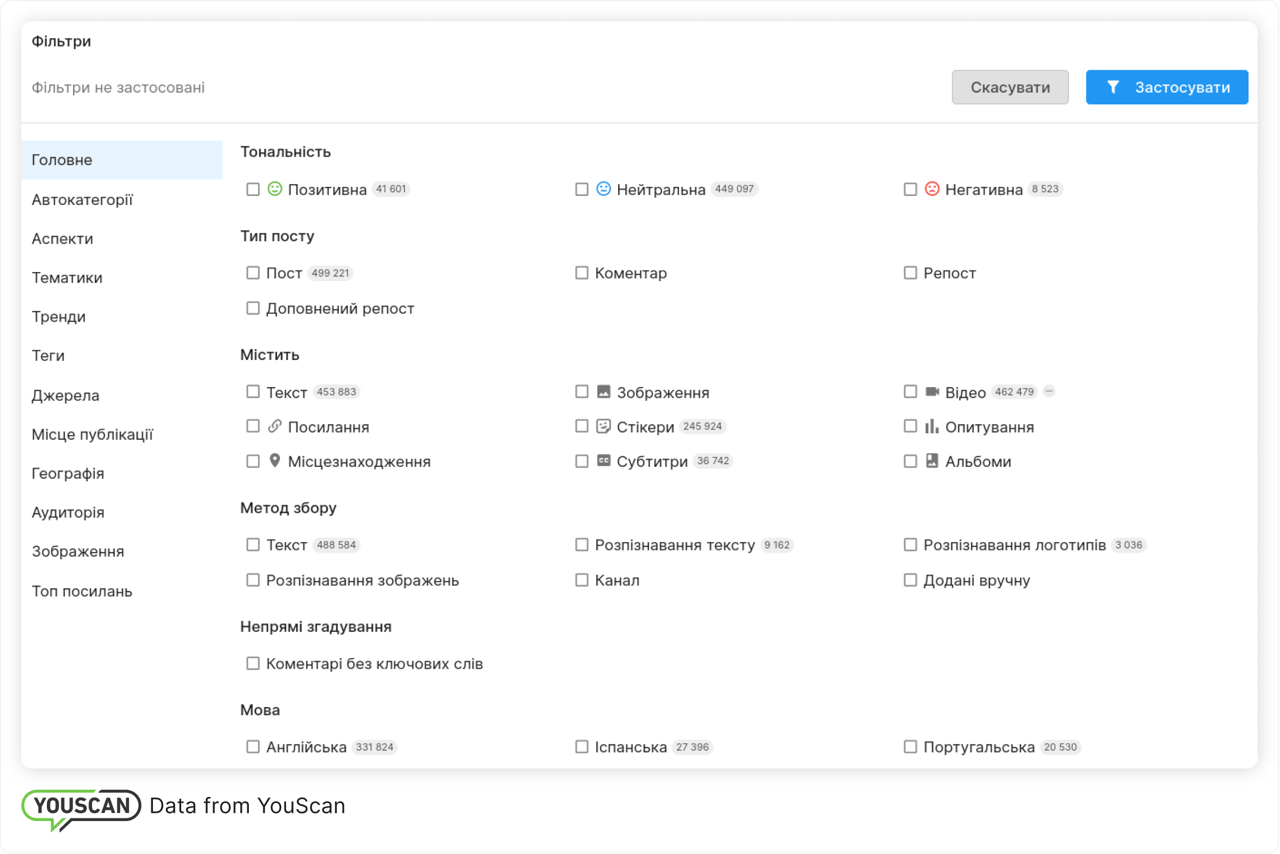
Task: Tick the Коментарі без ключових слів checkbox
Action: 253,664
